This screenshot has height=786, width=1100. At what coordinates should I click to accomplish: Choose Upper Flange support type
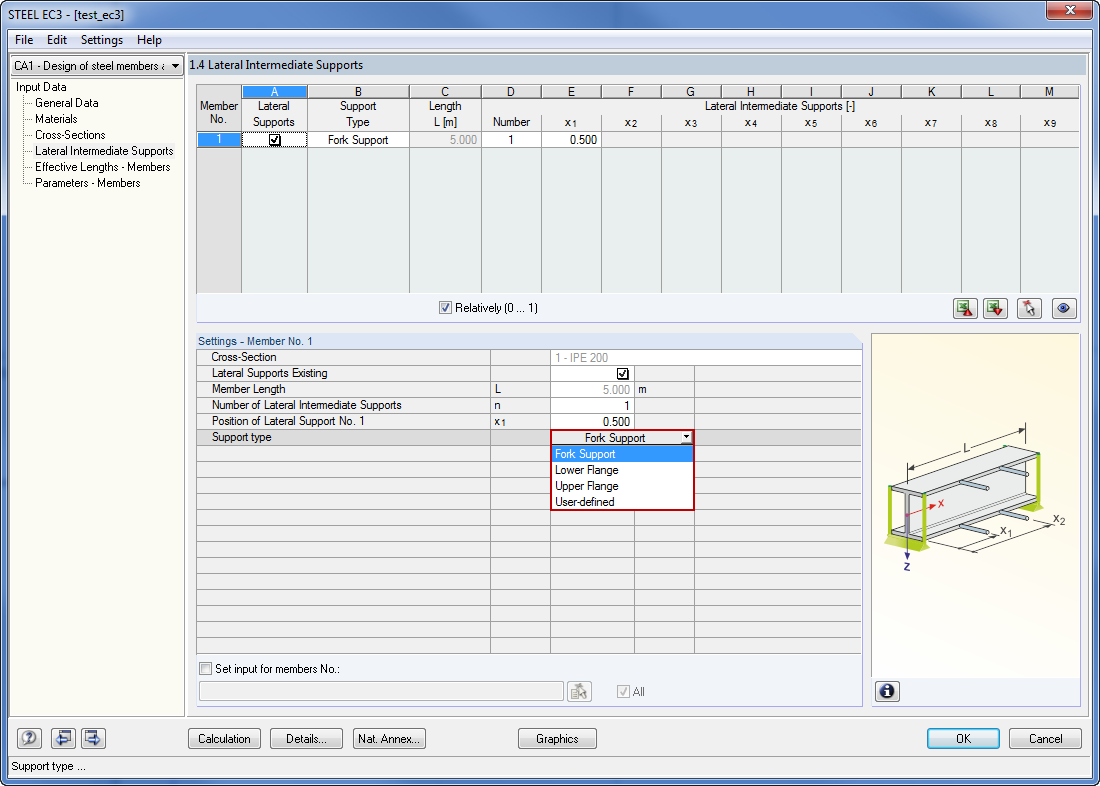622,486
